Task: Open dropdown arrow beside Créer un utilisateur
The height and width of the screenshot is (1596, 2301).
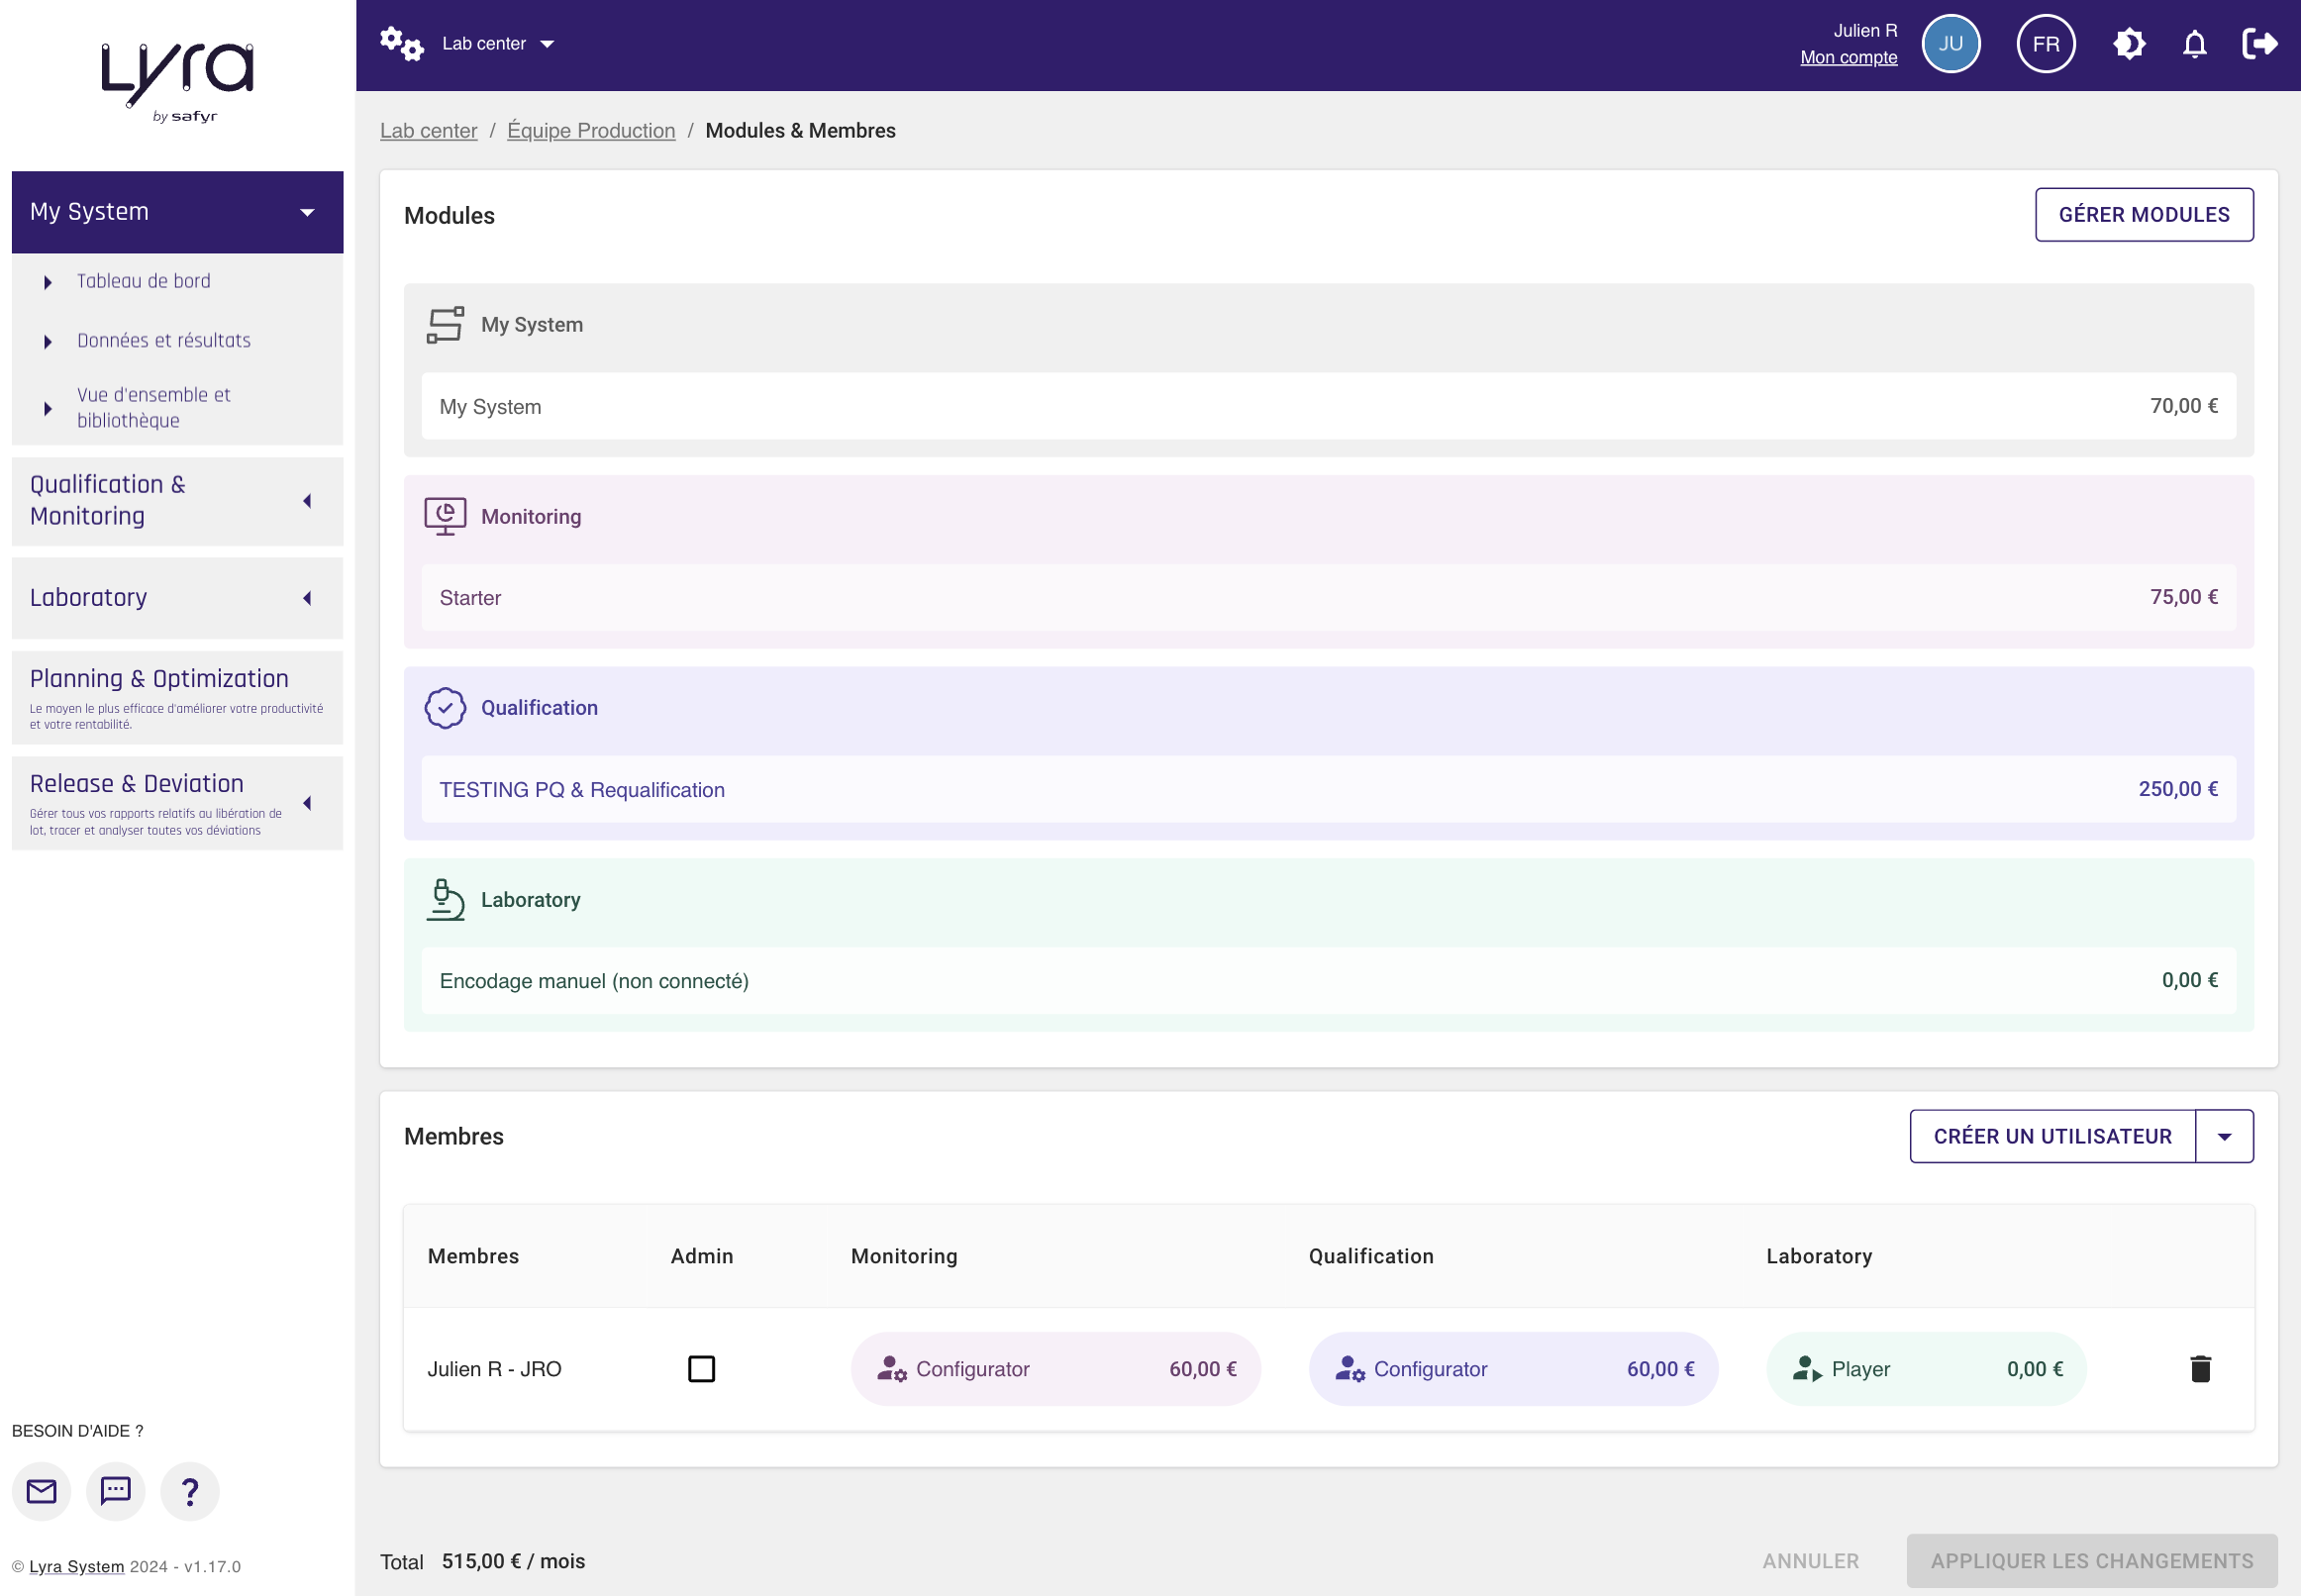Action: (2224, 1137)
